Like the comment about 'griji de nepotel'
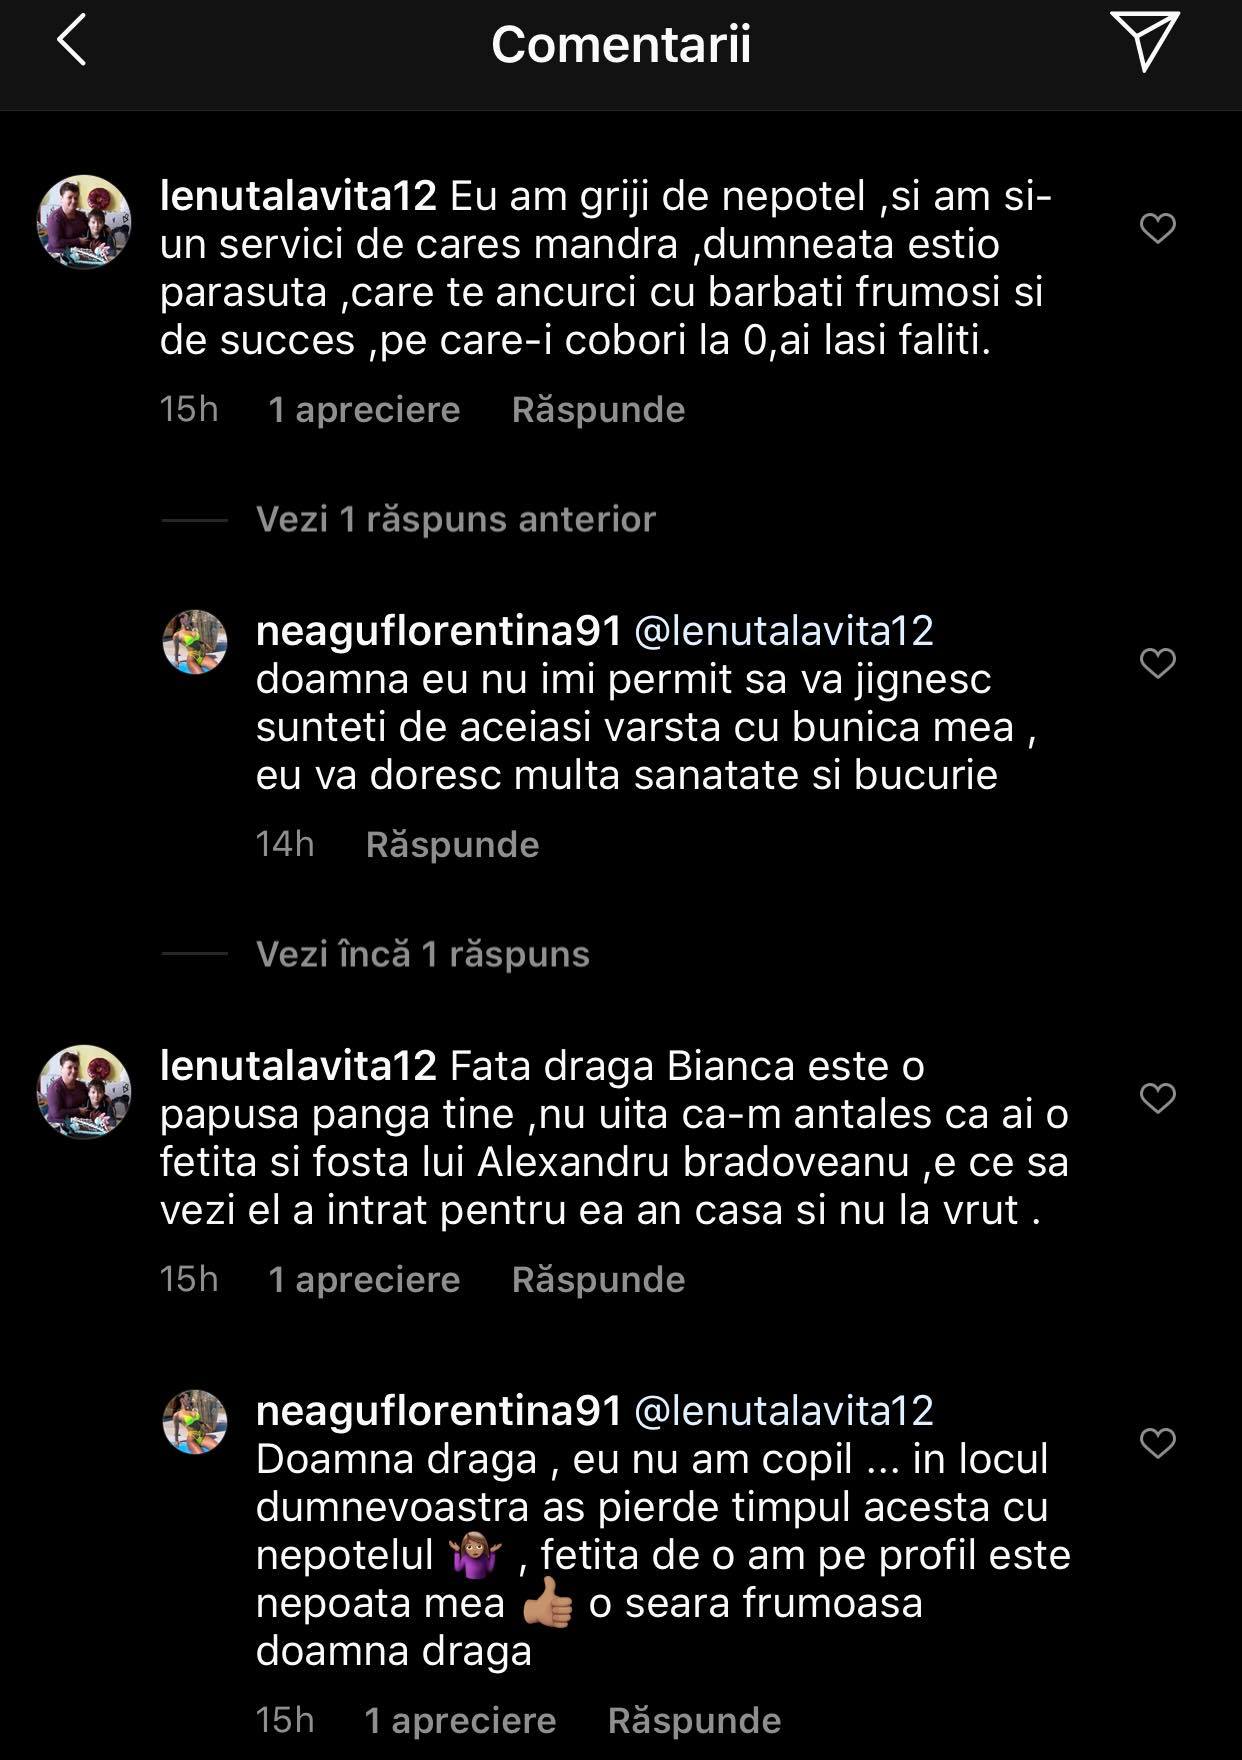This screenshot has height=1760, width=1242. (x=1157, y=228)
